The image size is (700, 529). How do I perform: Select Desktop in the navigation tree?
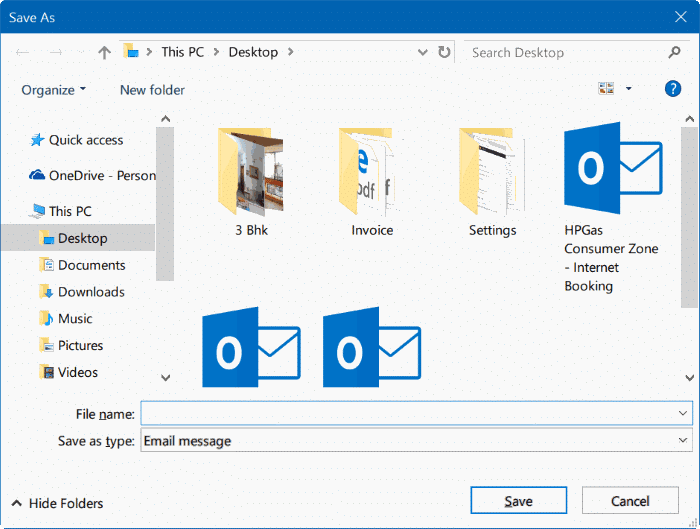pyautogui.click(x=78, y=238)
